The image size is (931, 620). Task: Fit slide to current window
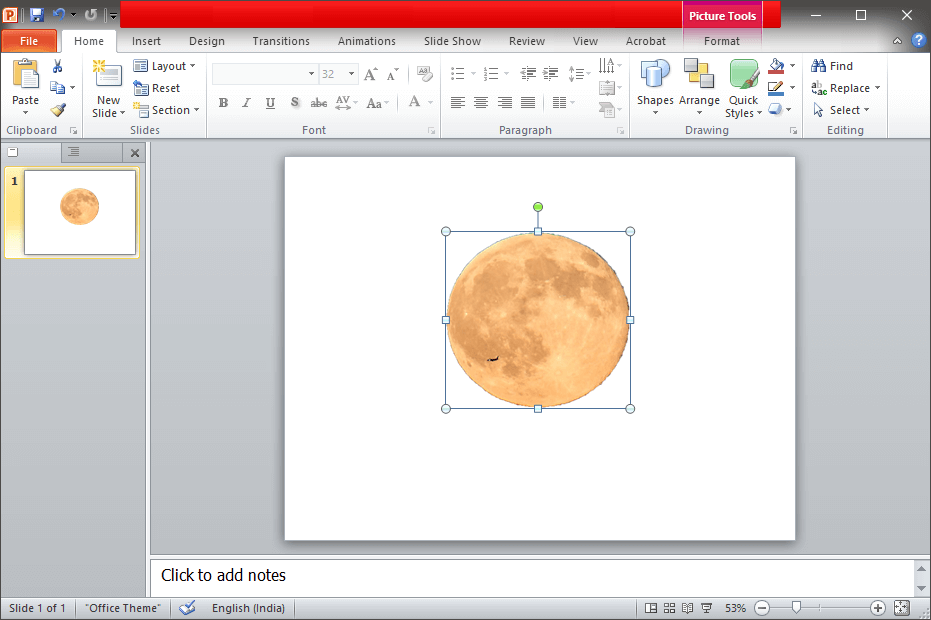coord(901,608)
